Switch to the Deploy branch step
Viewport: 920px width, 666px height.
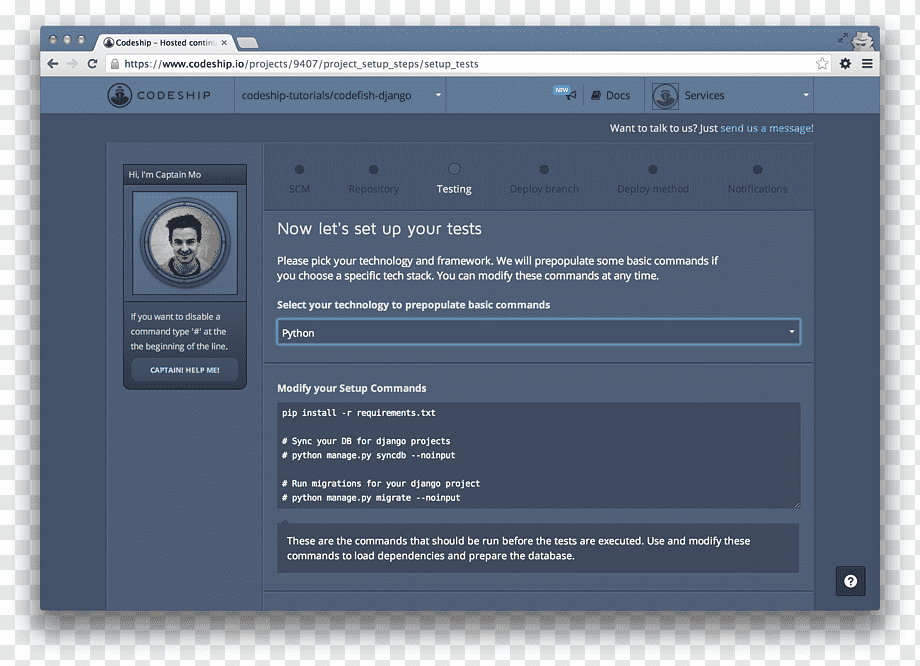tap(544, 171)
